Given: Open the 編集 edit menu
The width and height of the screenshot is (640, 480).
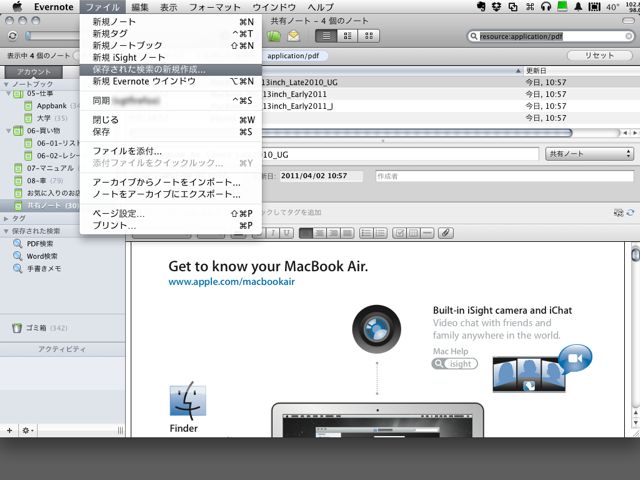Looking at the screenshot, I should (140, 7).
